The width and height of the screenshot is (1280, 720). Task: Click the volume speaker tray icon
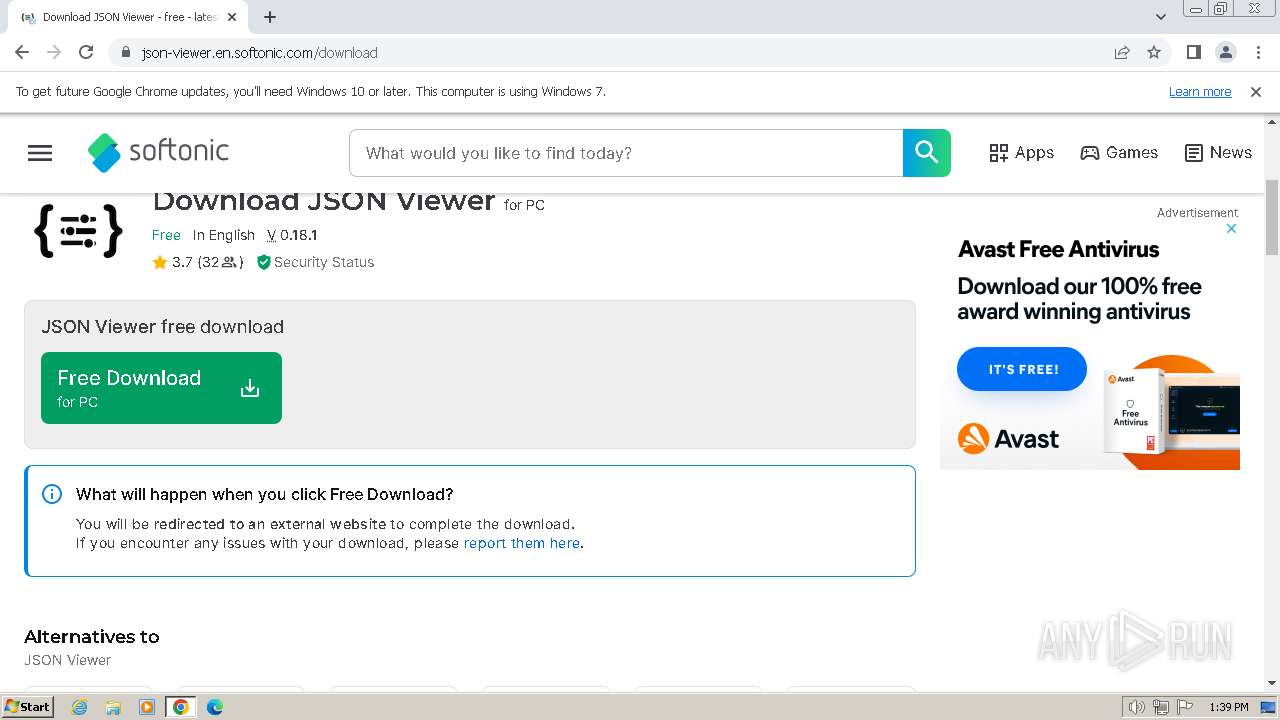tap(1137, 707)
